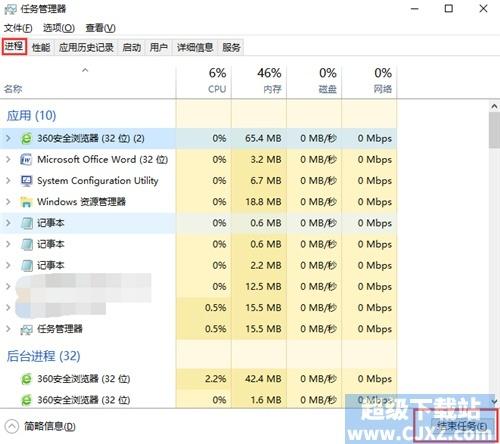The height and width of the screenshot is (444, 500).
Task: Switch to the 服务 tab
Action: tap(231, 47)
